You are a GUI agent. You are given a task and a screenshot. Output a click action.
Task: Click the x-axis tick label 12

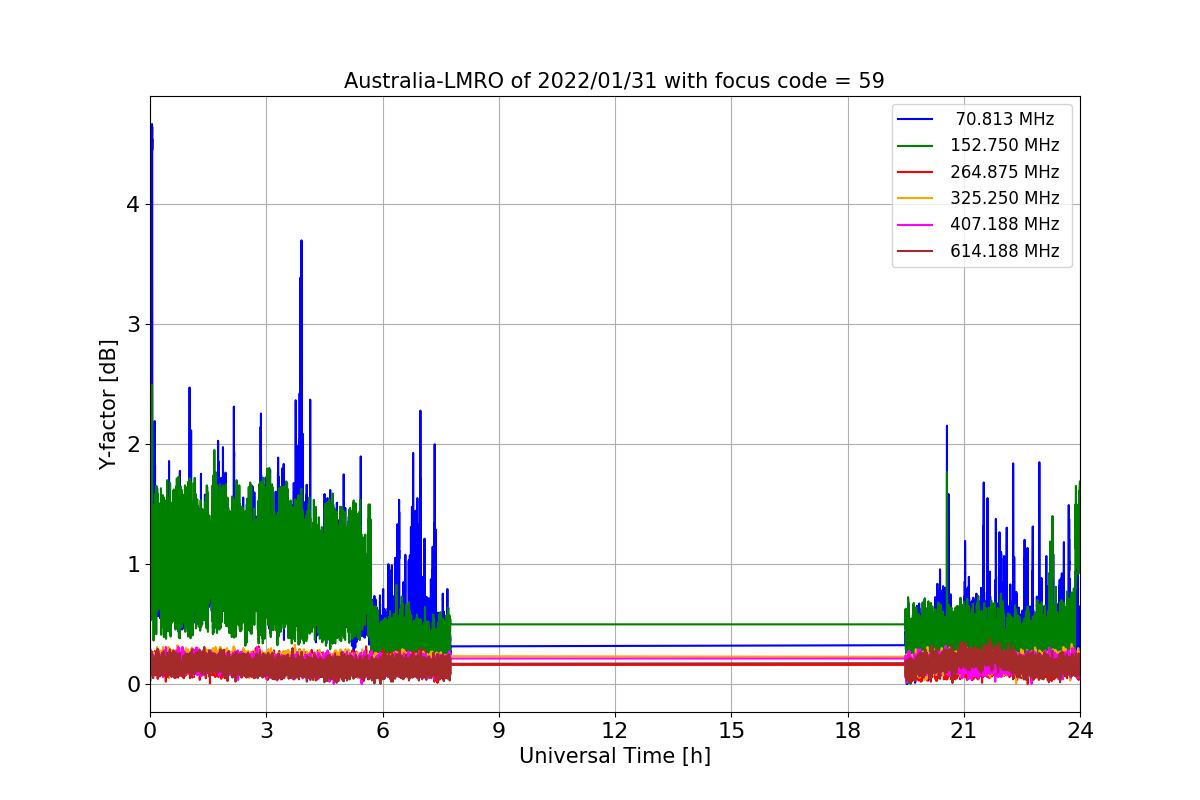(615, 731)
